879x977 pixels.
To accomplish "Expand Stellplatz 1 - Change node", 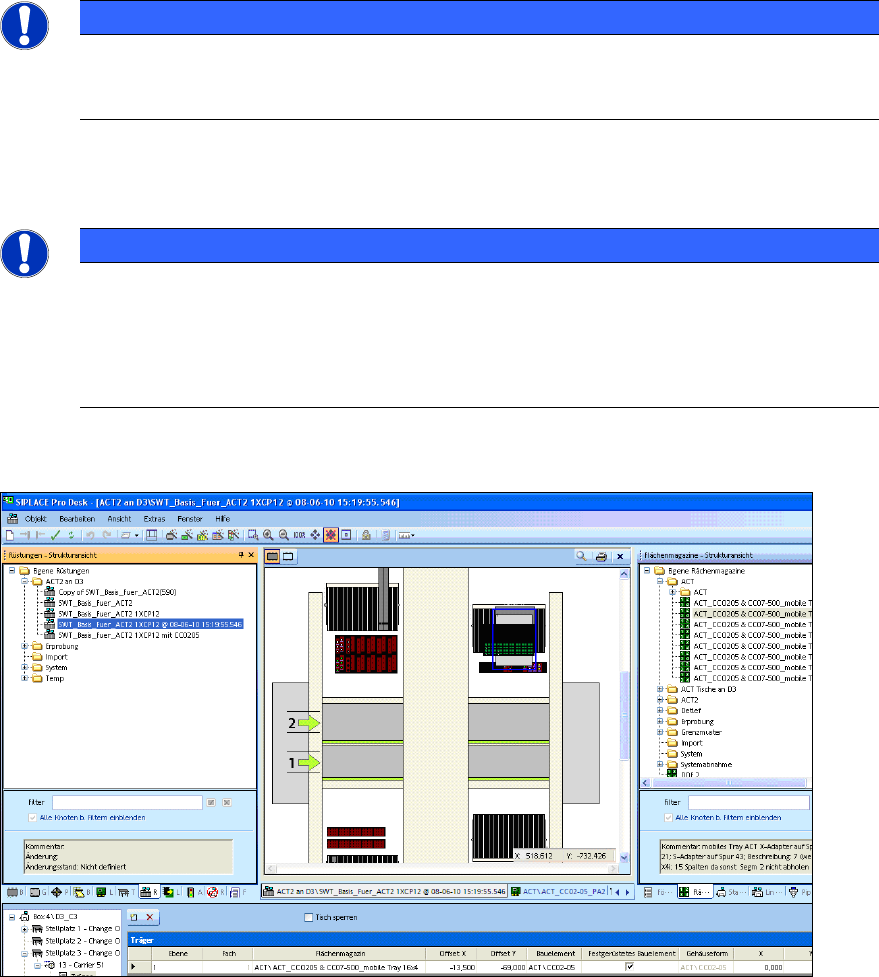I will pos(25,928).
